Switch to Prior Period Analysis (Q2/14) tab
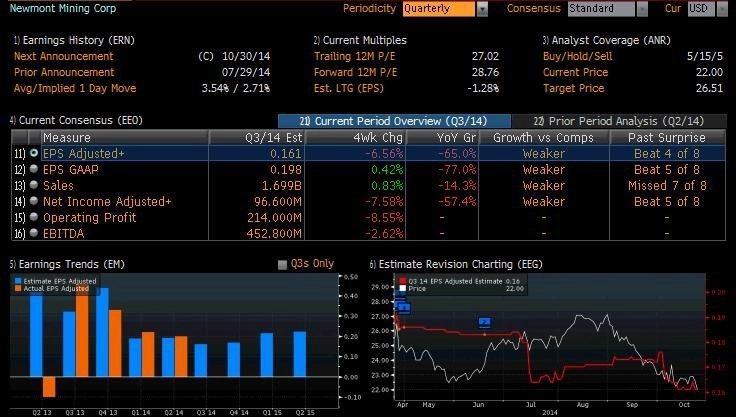 pos(619,121)
